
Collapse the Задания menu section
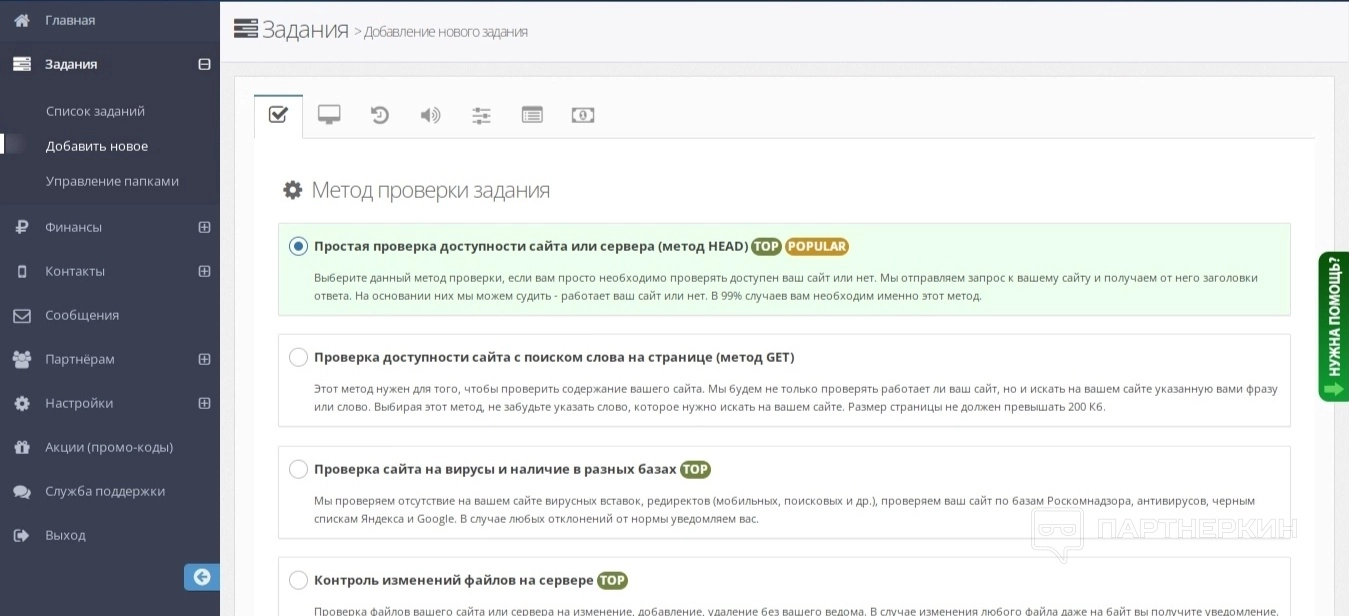[204, 64]
